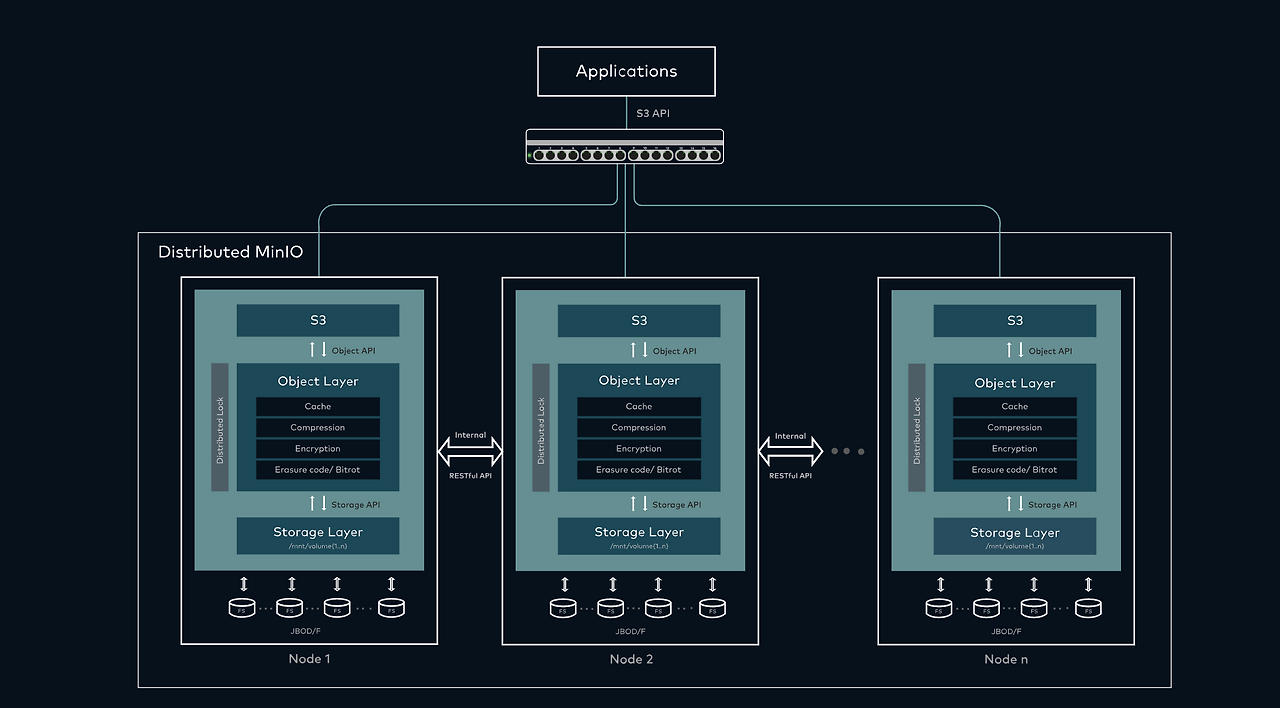Click the Distributed Lock bar in Node 1
This screenshot has width=1280, height=708.
[x=220, y=428]
